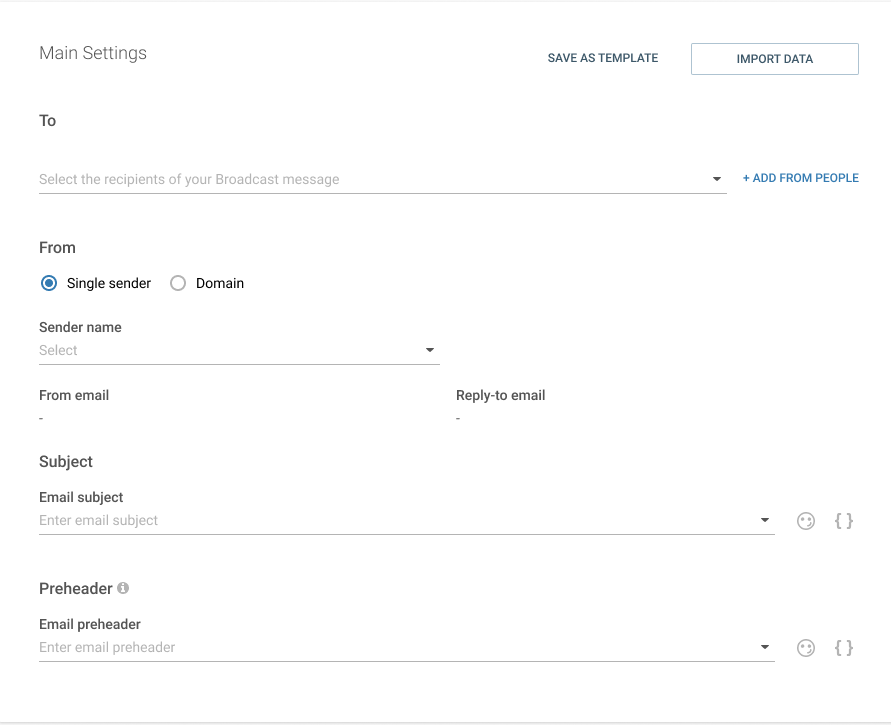Click the Reply-to email label

click(x=500, y=395)
